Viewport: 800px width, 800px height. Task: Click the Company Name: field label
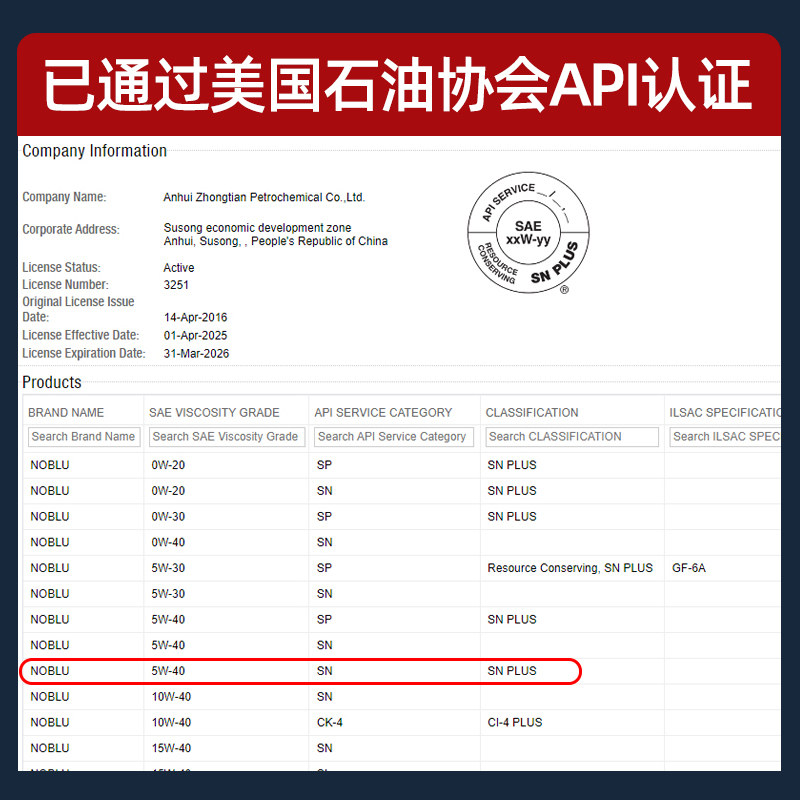click(64, 197)
